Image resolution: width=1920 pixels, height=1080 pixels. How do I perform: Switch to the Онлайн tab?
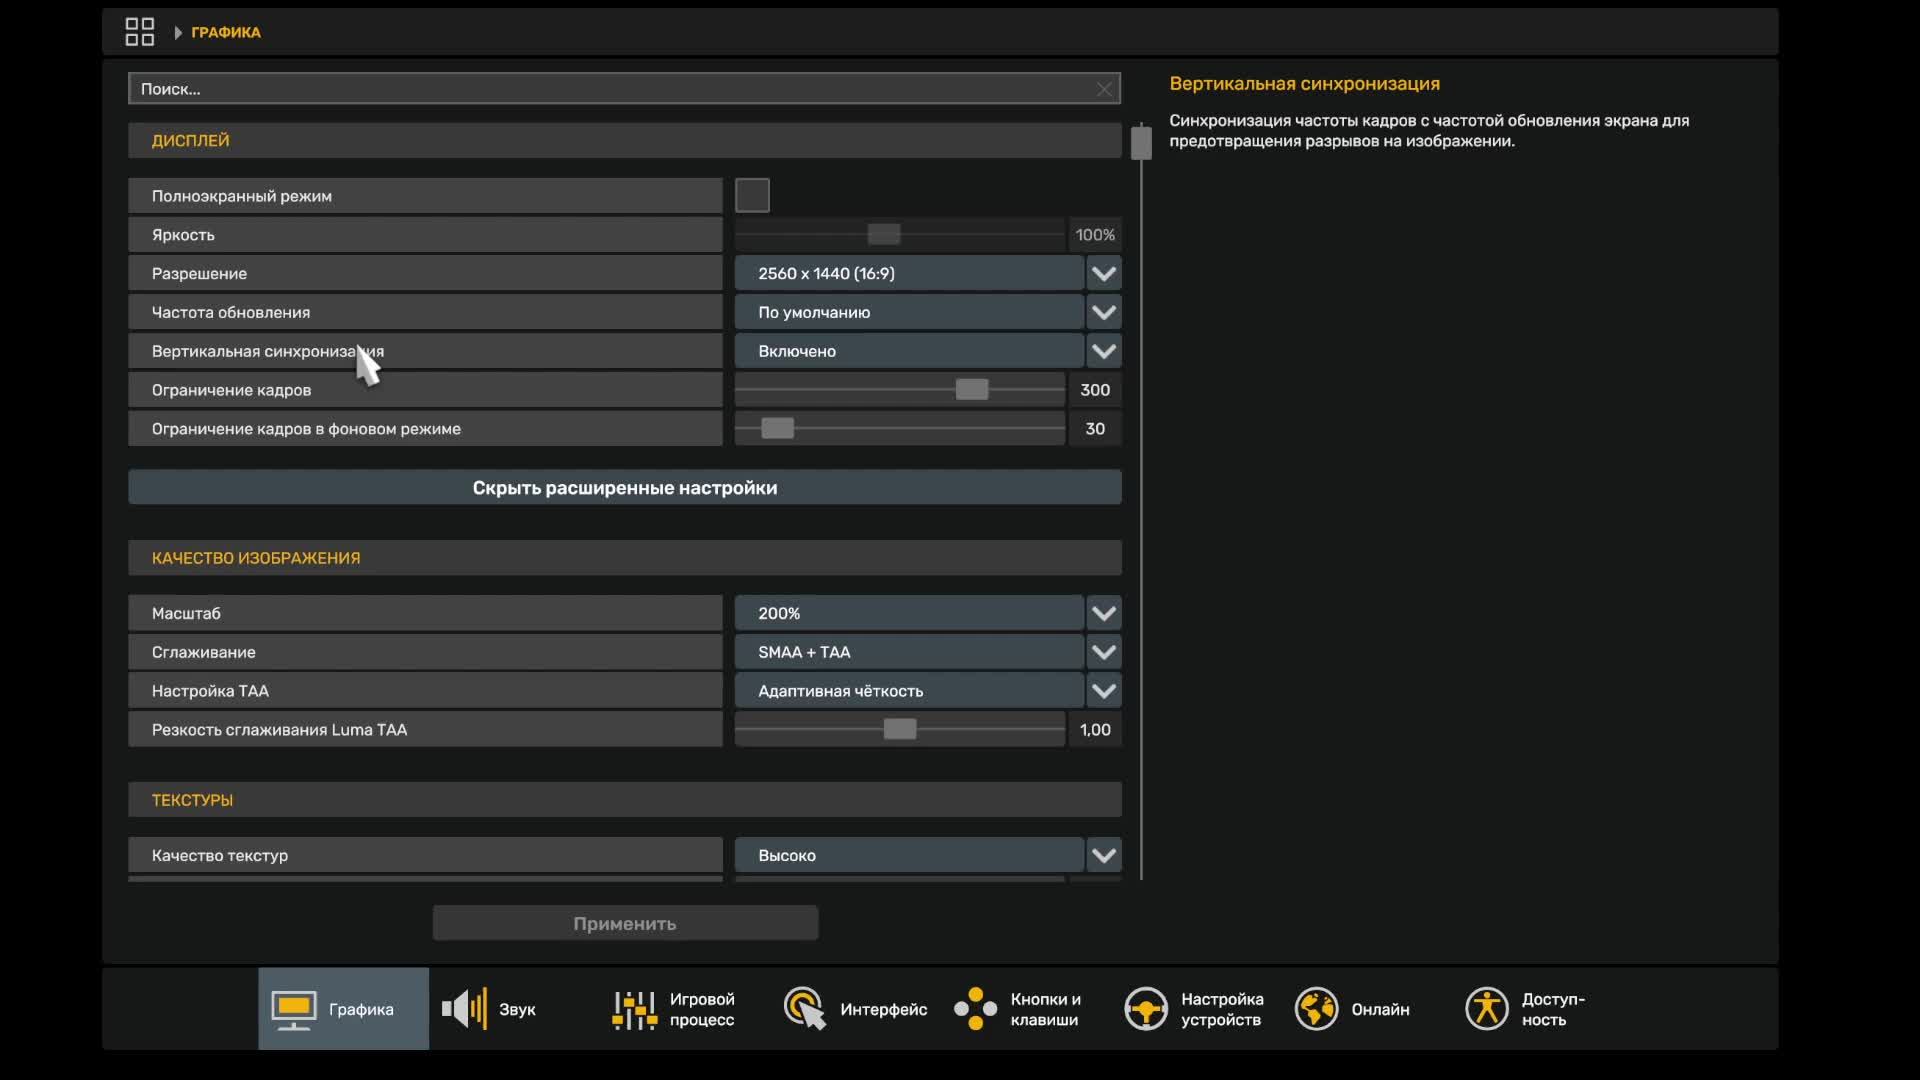[x=1367, y=1009]
